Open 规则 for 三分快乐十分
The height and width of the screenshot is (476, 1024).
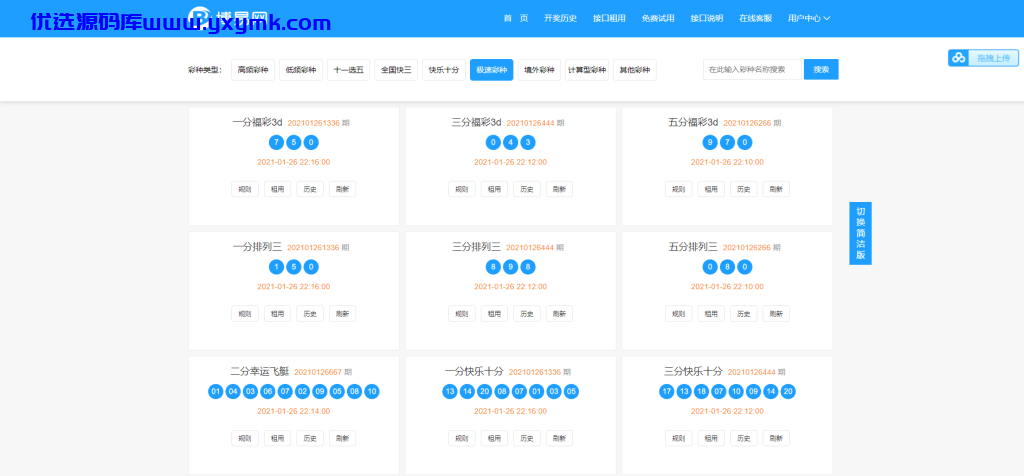[x=679, y=438]
